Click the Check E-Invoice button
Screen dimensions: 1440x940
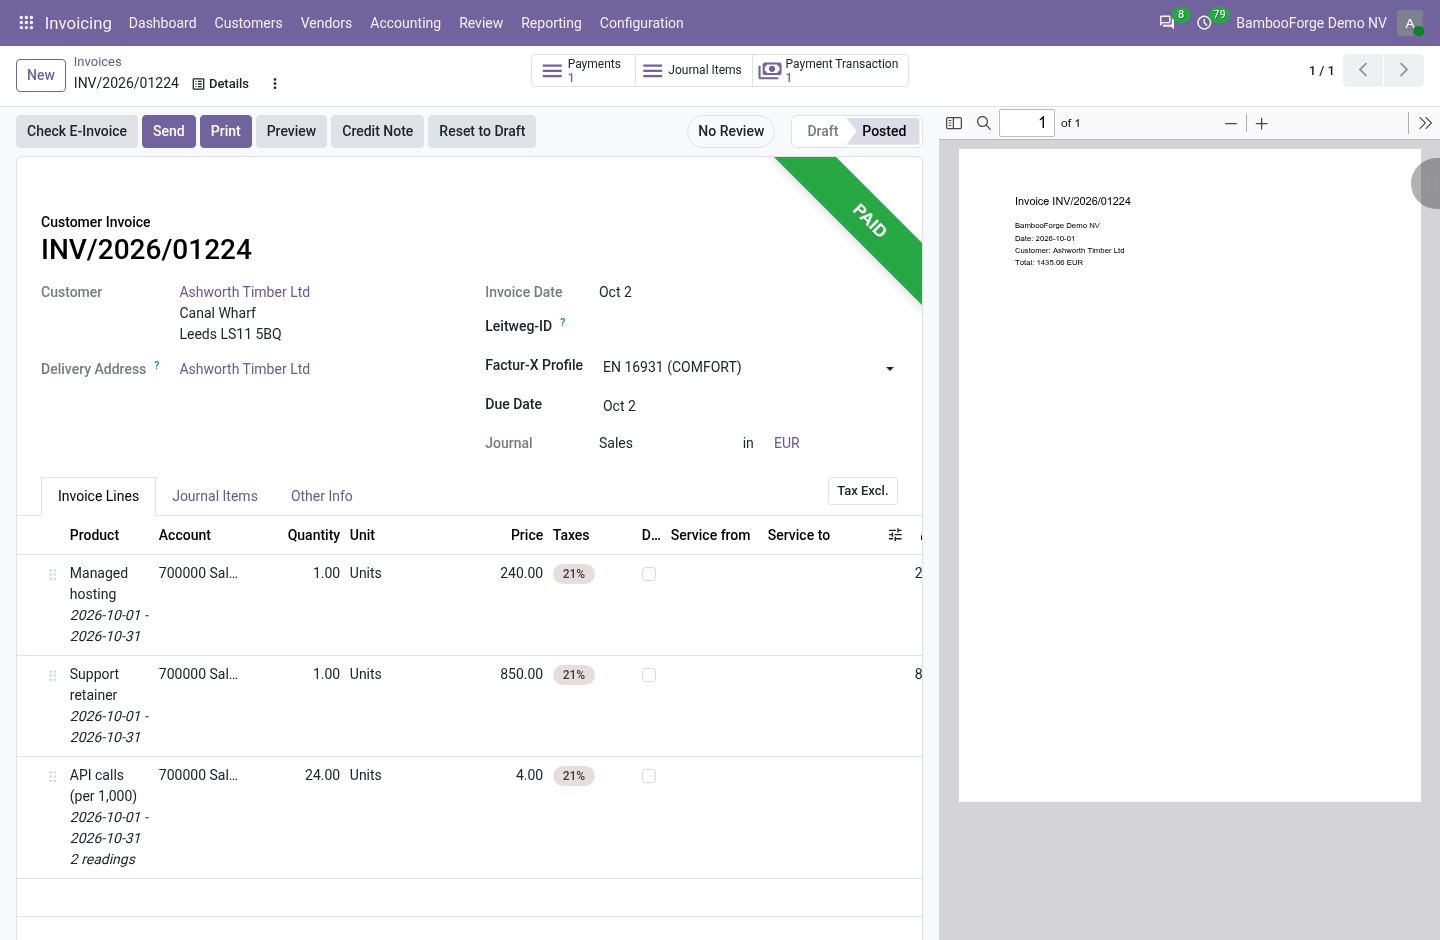77,131
